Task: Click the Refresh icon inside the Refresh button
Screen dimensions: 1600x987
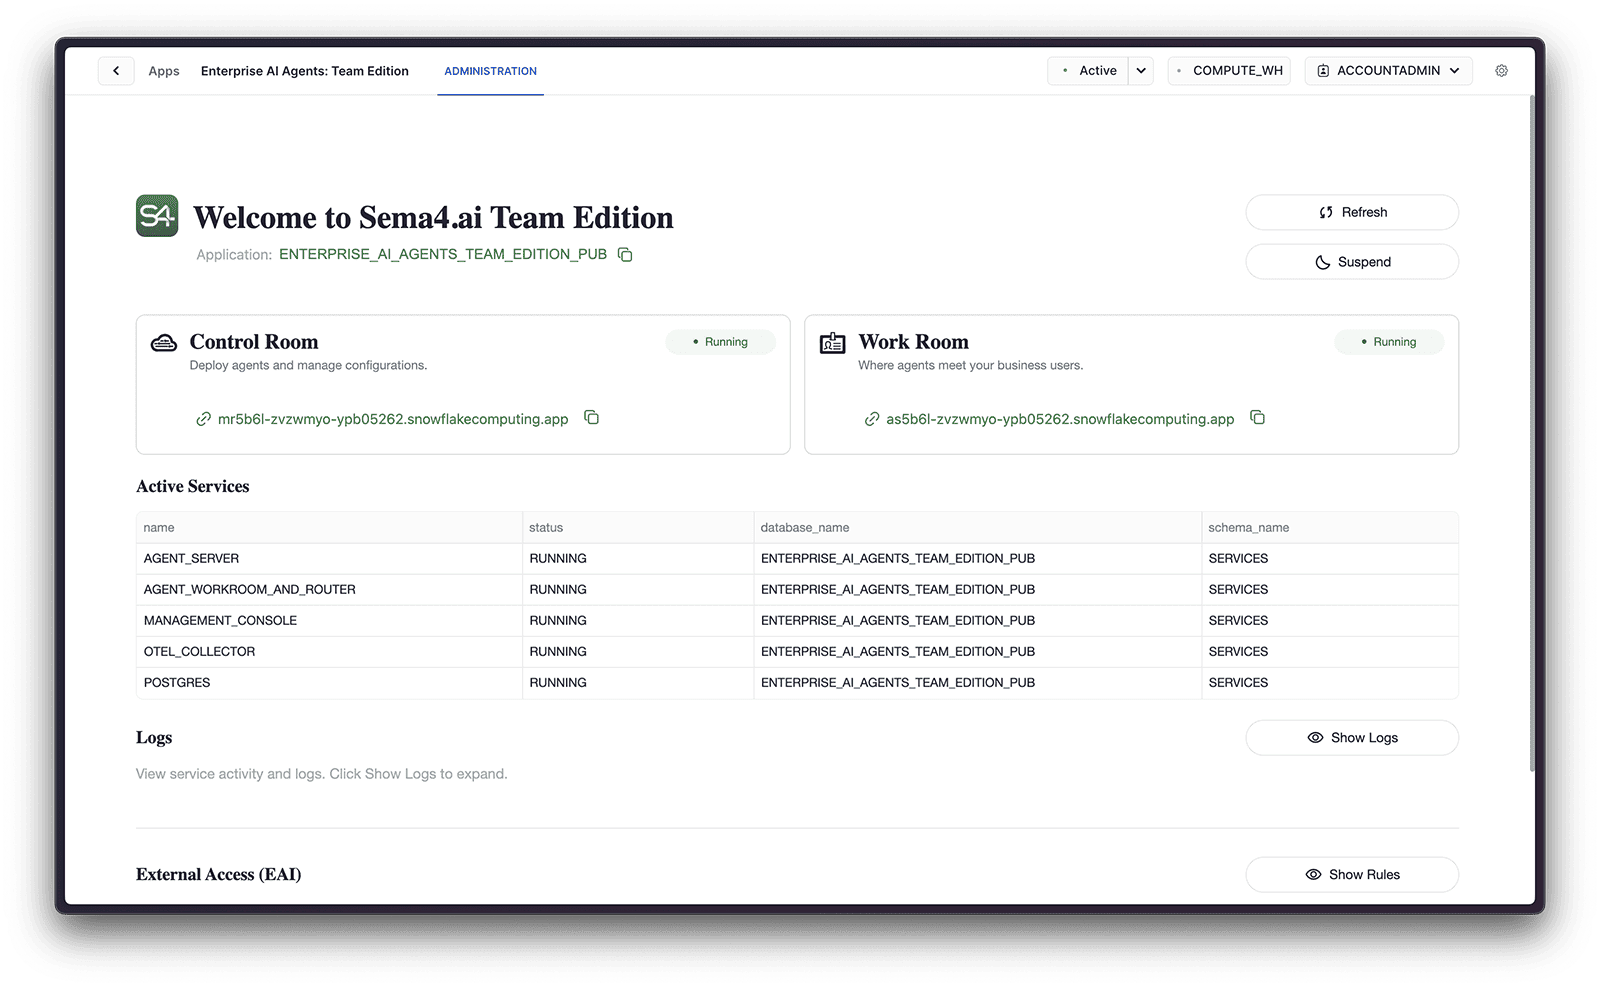Action: coord(1325,212)
